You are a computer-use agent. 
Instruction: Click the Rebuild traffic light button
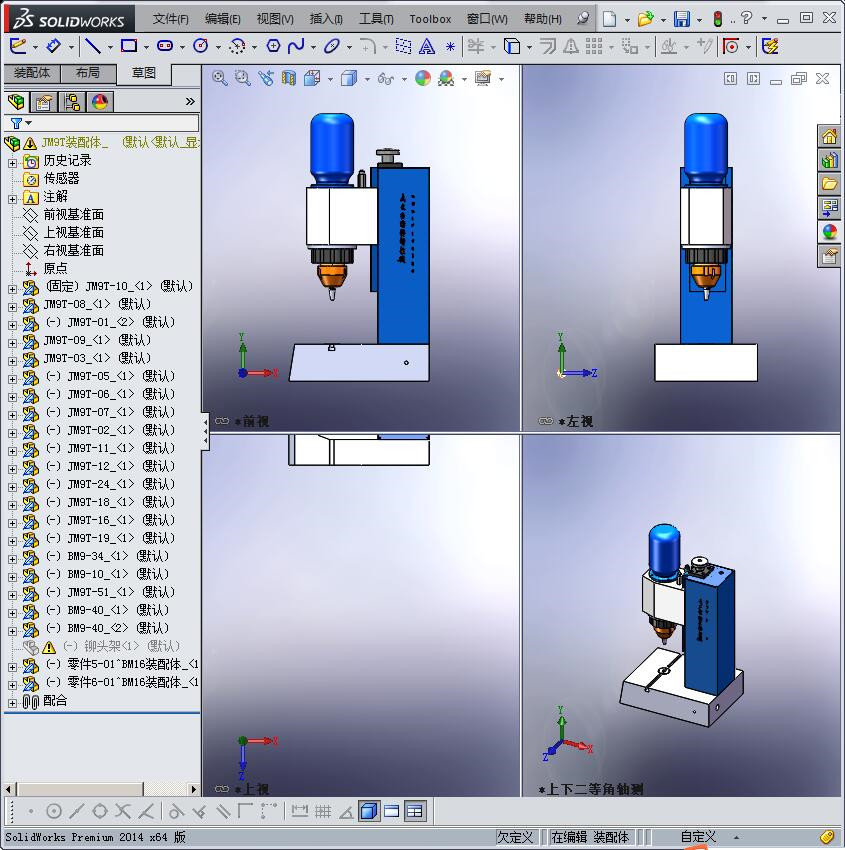pyautogui.click(x=718, y=19)
